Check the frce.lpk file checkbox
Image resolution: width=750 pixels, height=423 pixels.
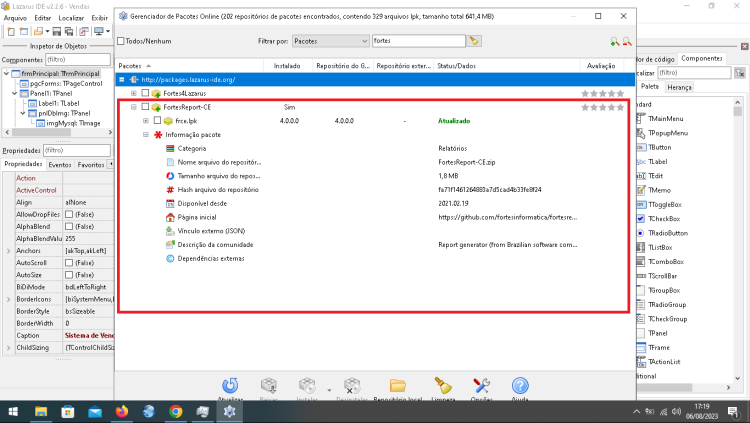[157, 121]
